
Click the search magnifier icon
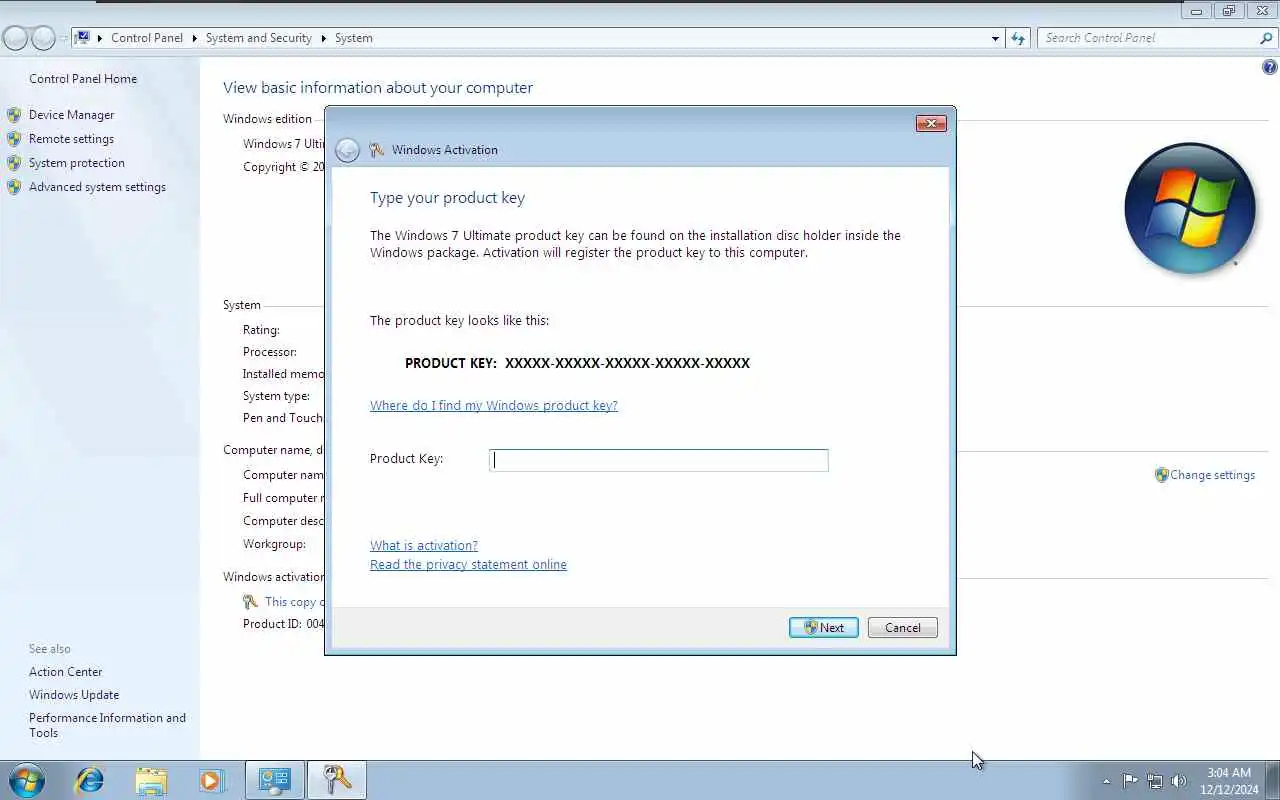(1267, 38)
